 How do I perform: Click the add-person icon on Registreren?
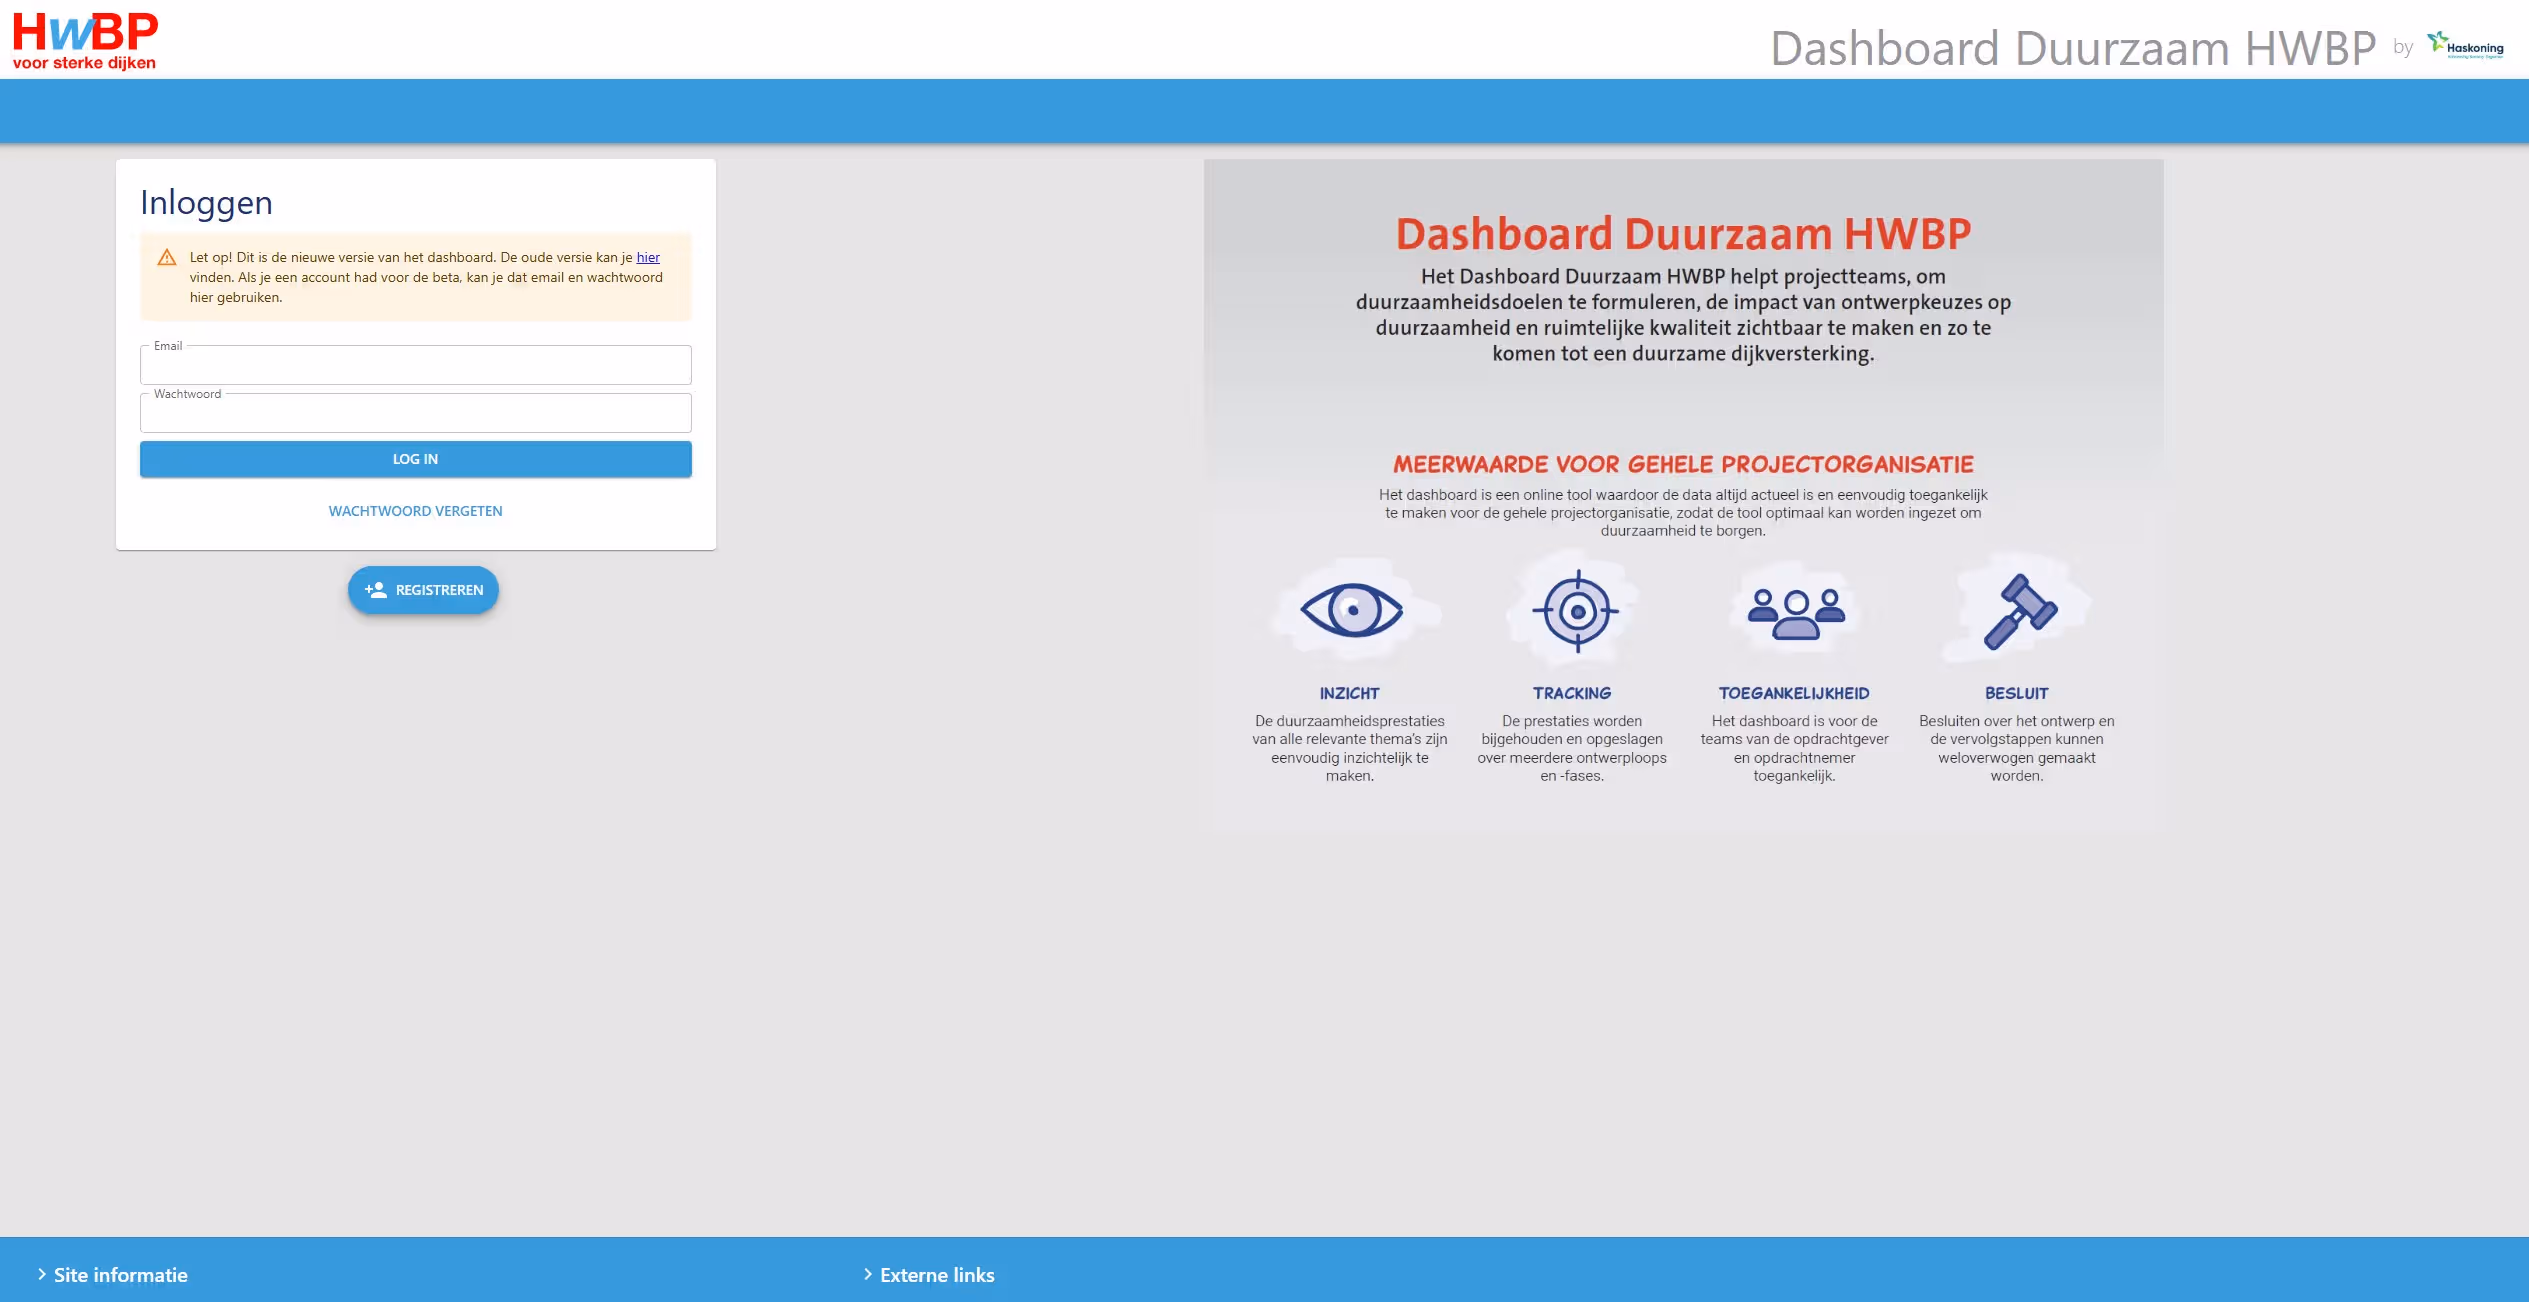coord(376,590)
